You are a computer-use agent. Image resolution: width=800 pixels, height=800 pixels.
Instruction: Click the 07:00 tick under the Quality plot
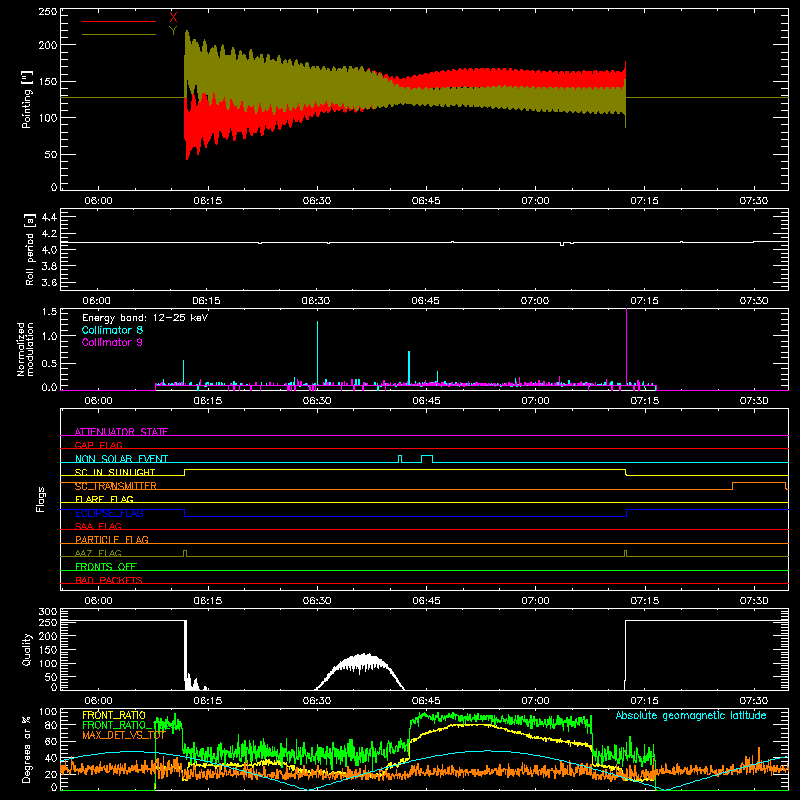(535, 701)
